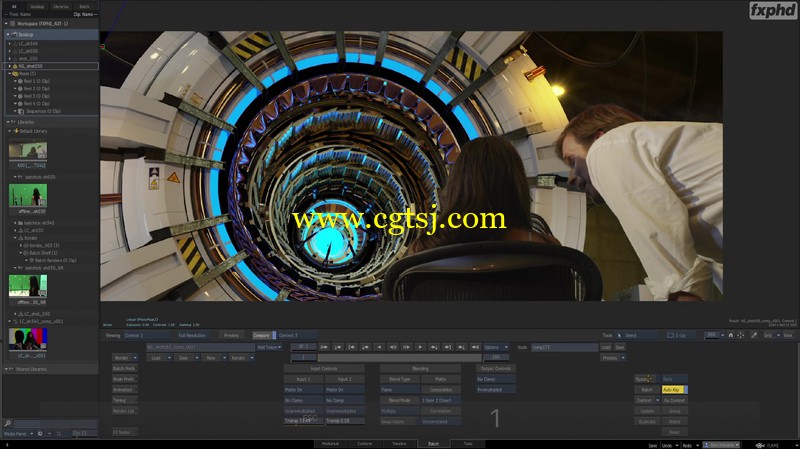Screen dimensions: 800x449
Task: Click the 1-Up viewport layout icon
Action: [670, 335]
